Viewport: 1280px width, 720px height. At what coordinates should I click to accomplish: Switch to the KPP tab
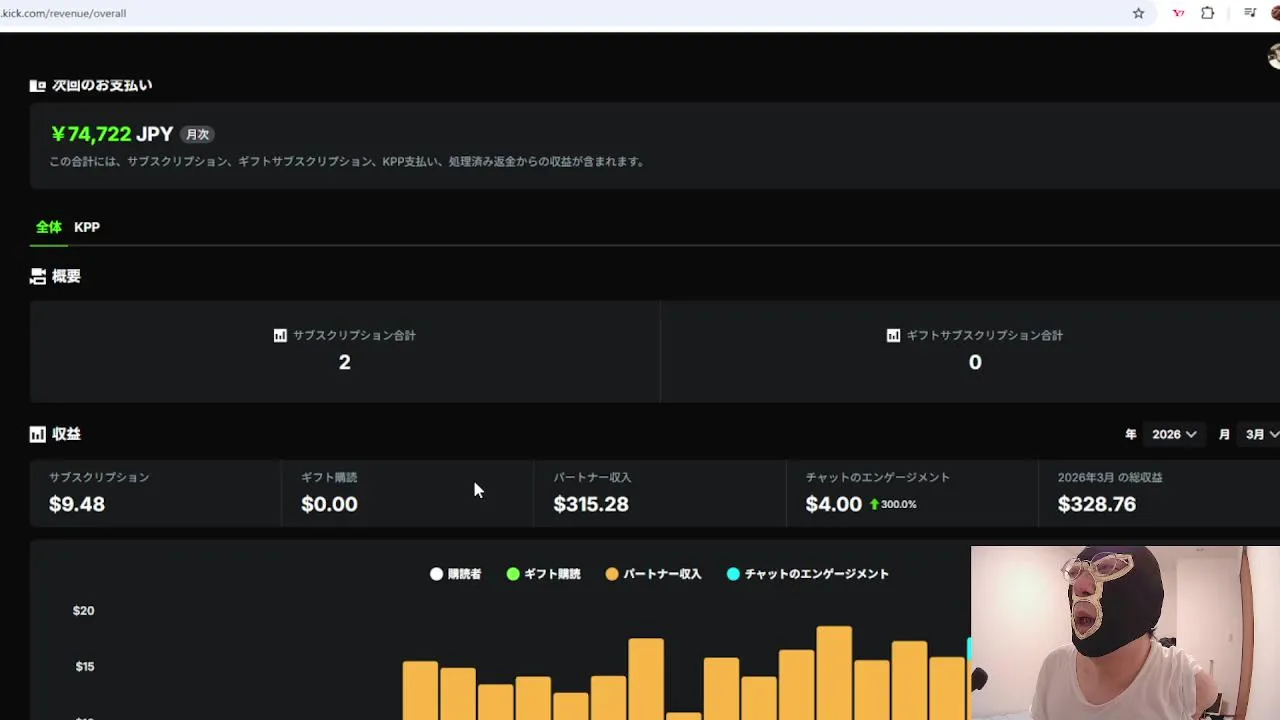click(87, 227)
